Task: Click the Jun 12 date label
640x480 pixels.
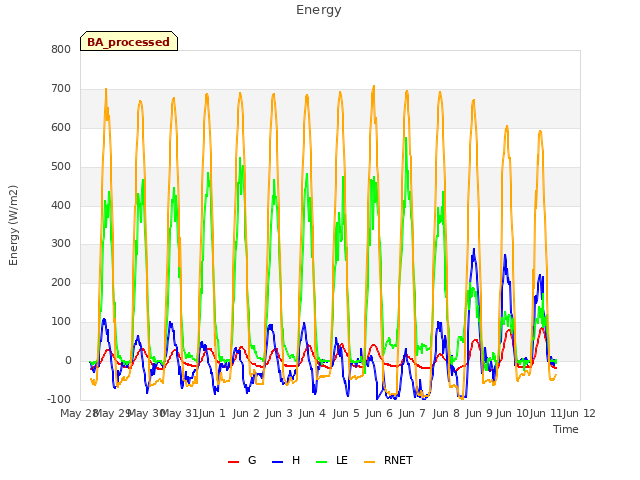Action: click(x=579, y=413)
